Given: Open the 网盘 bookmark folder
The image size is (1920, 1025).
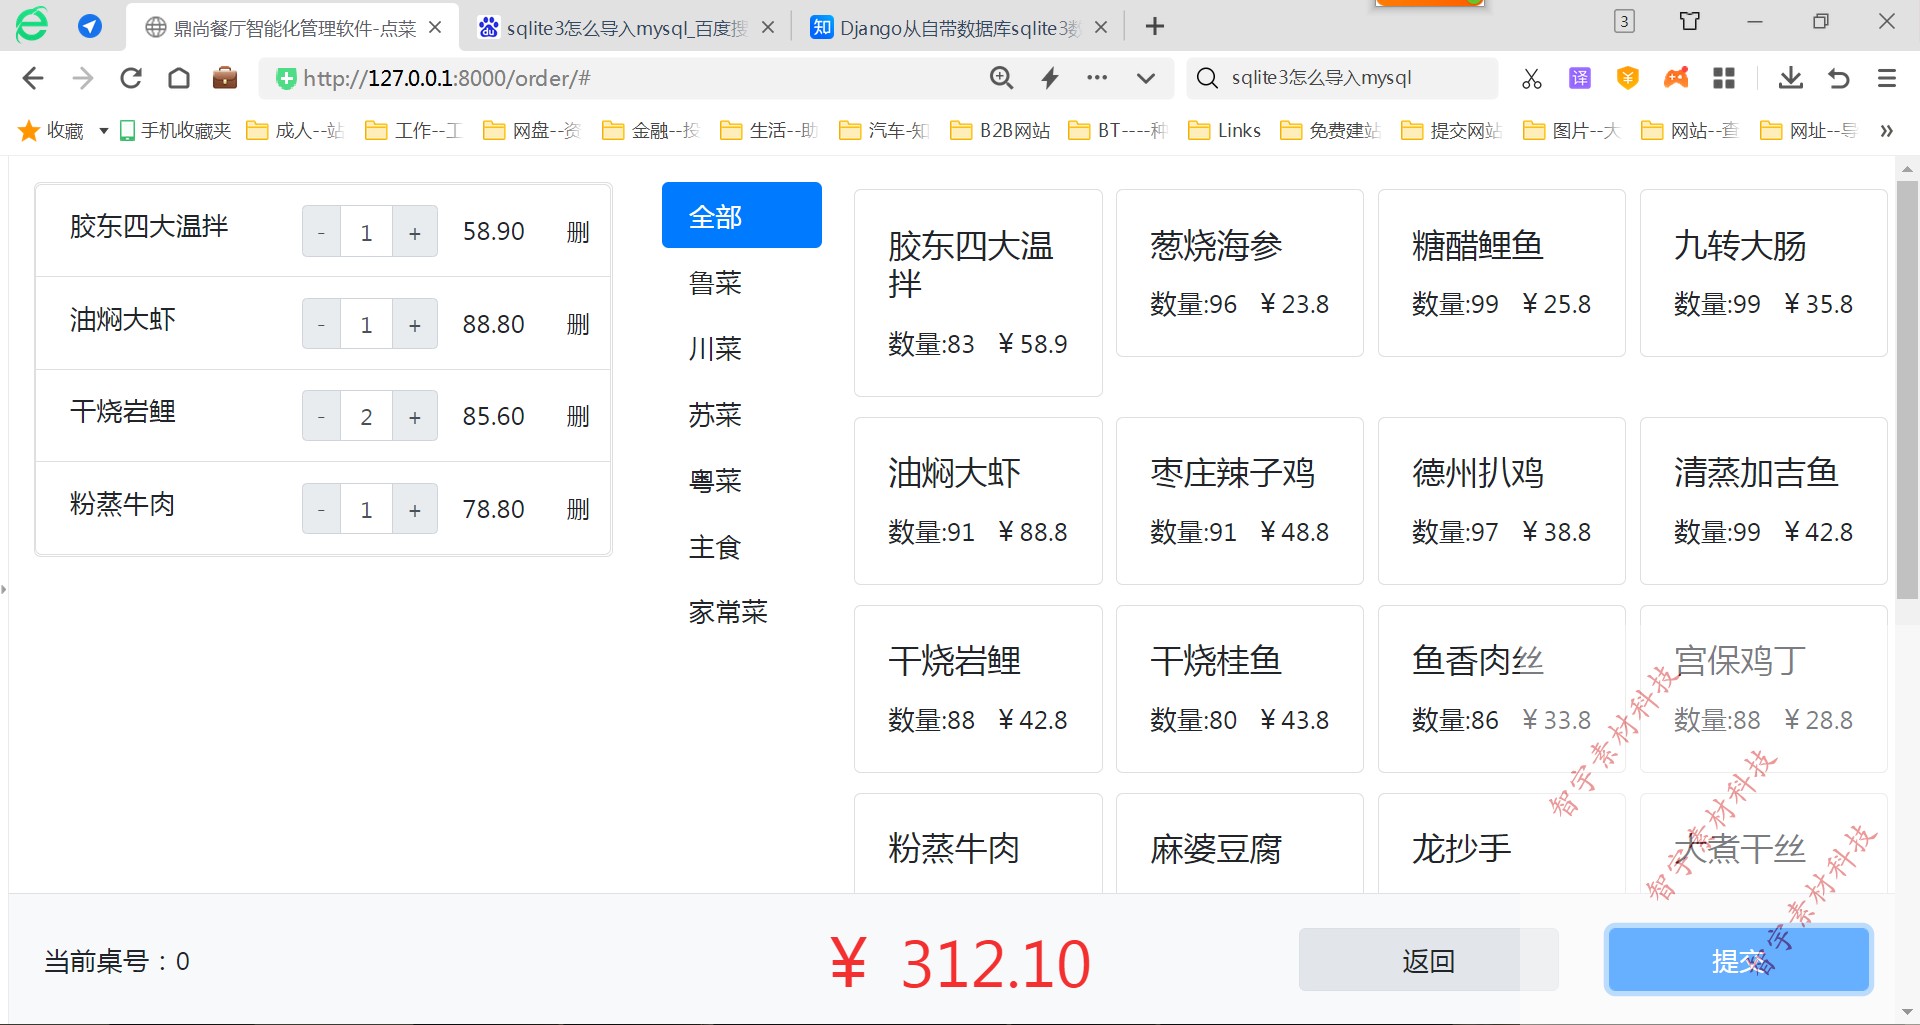Looking at the screenshot, I should point(532,131).
